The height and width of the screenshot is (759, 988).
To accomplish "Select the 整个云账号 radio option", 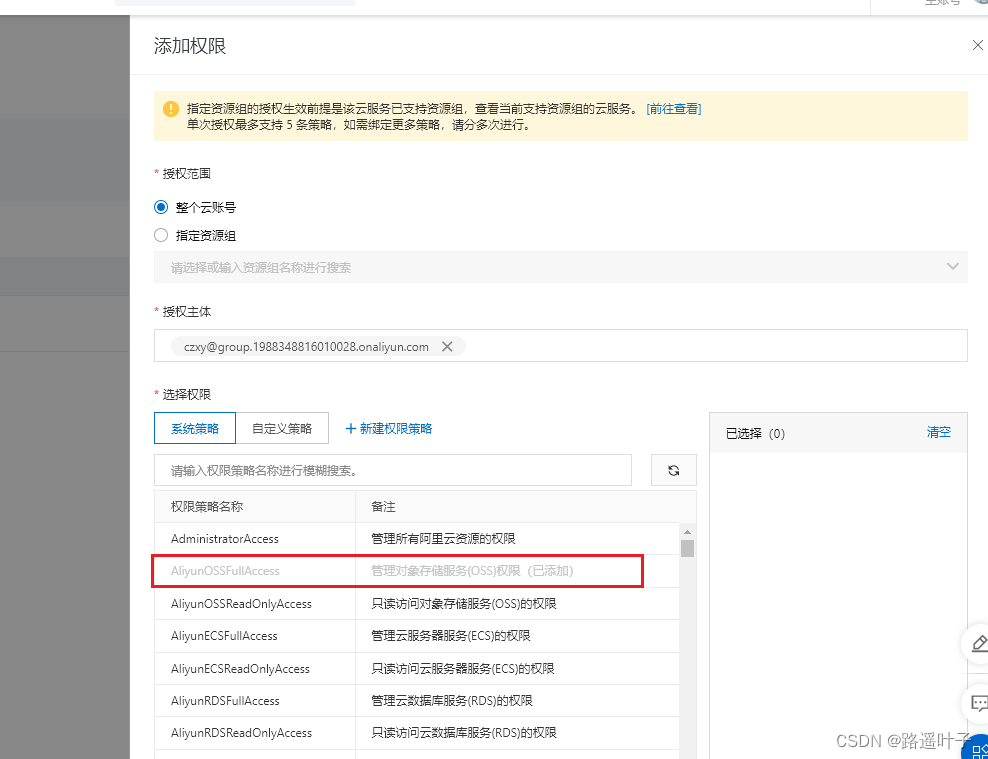I will point(161,207).
